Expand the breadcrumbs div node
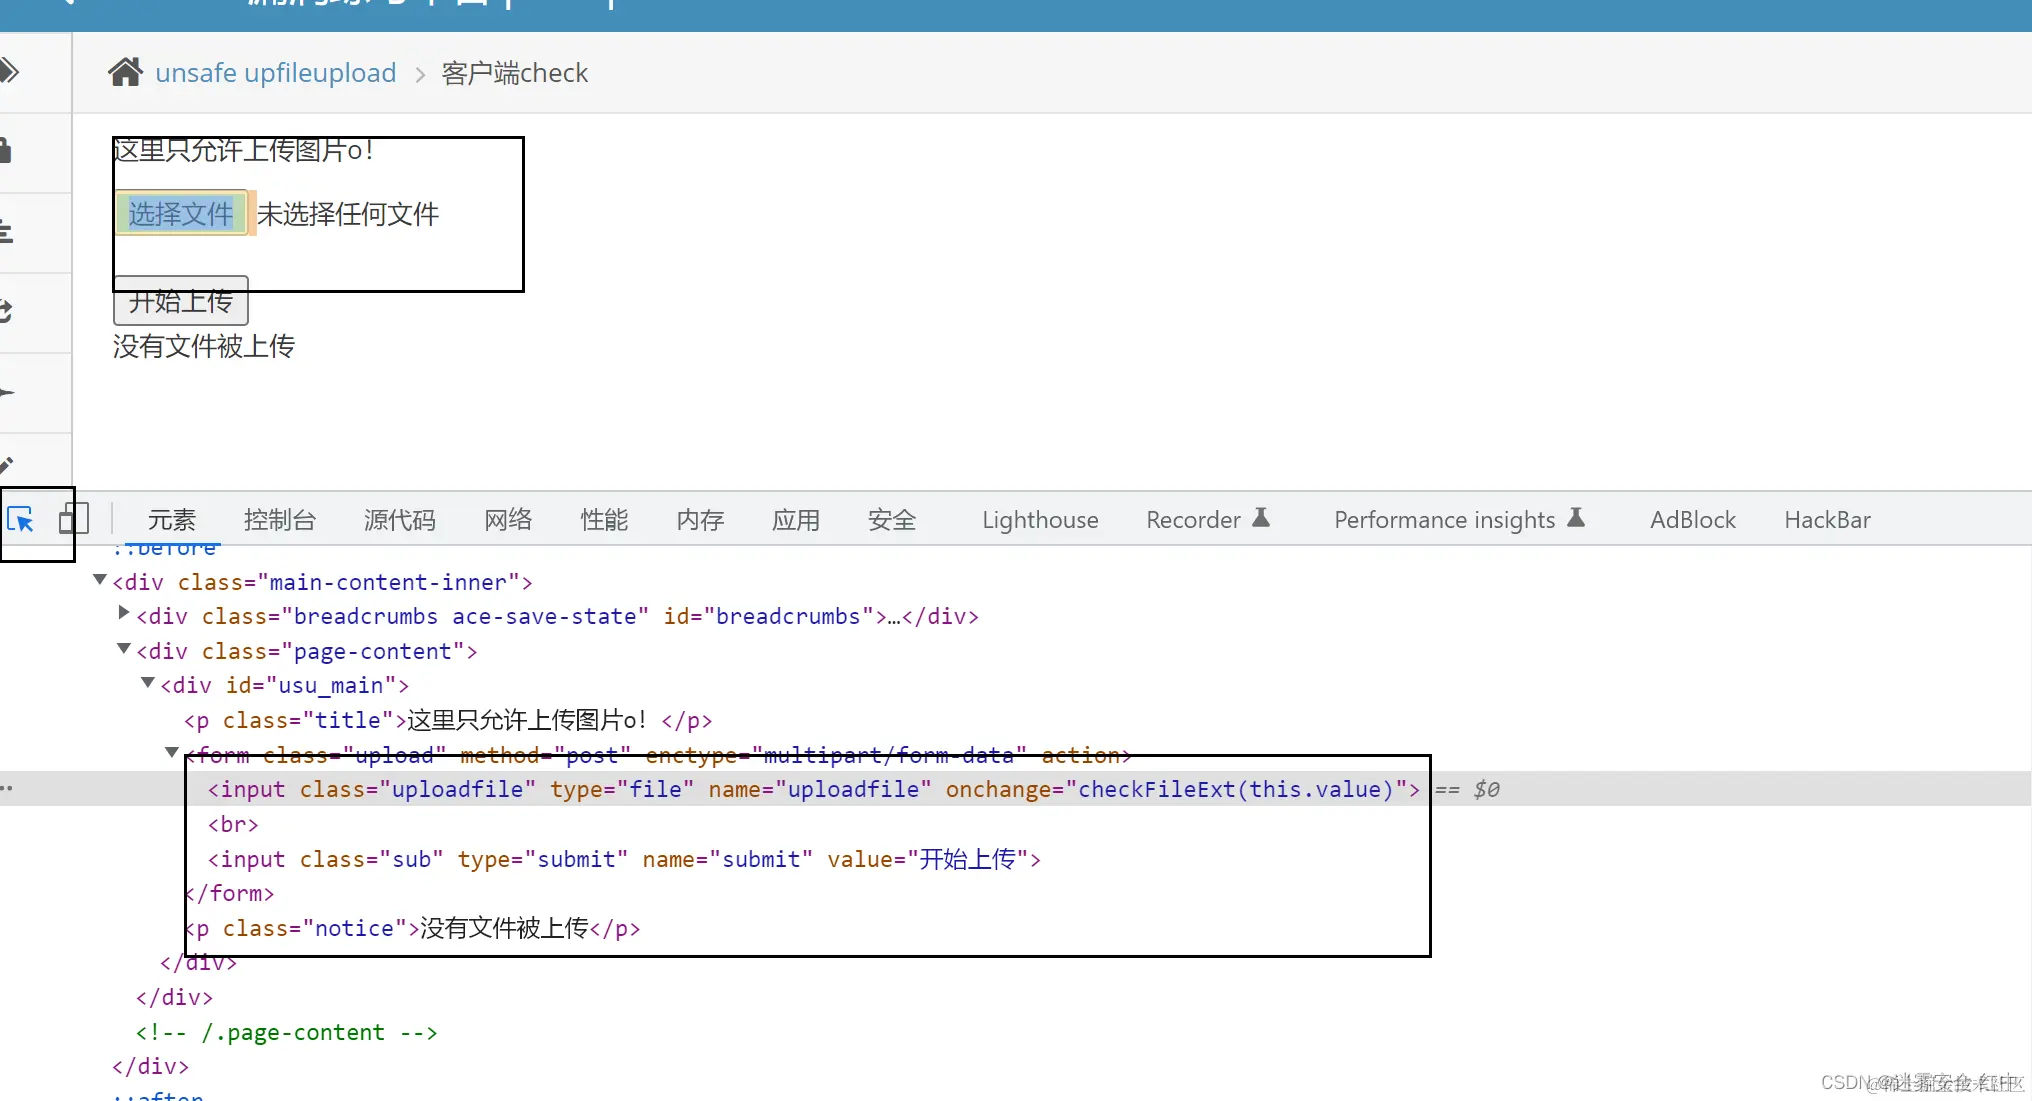 tap(124, 613)
